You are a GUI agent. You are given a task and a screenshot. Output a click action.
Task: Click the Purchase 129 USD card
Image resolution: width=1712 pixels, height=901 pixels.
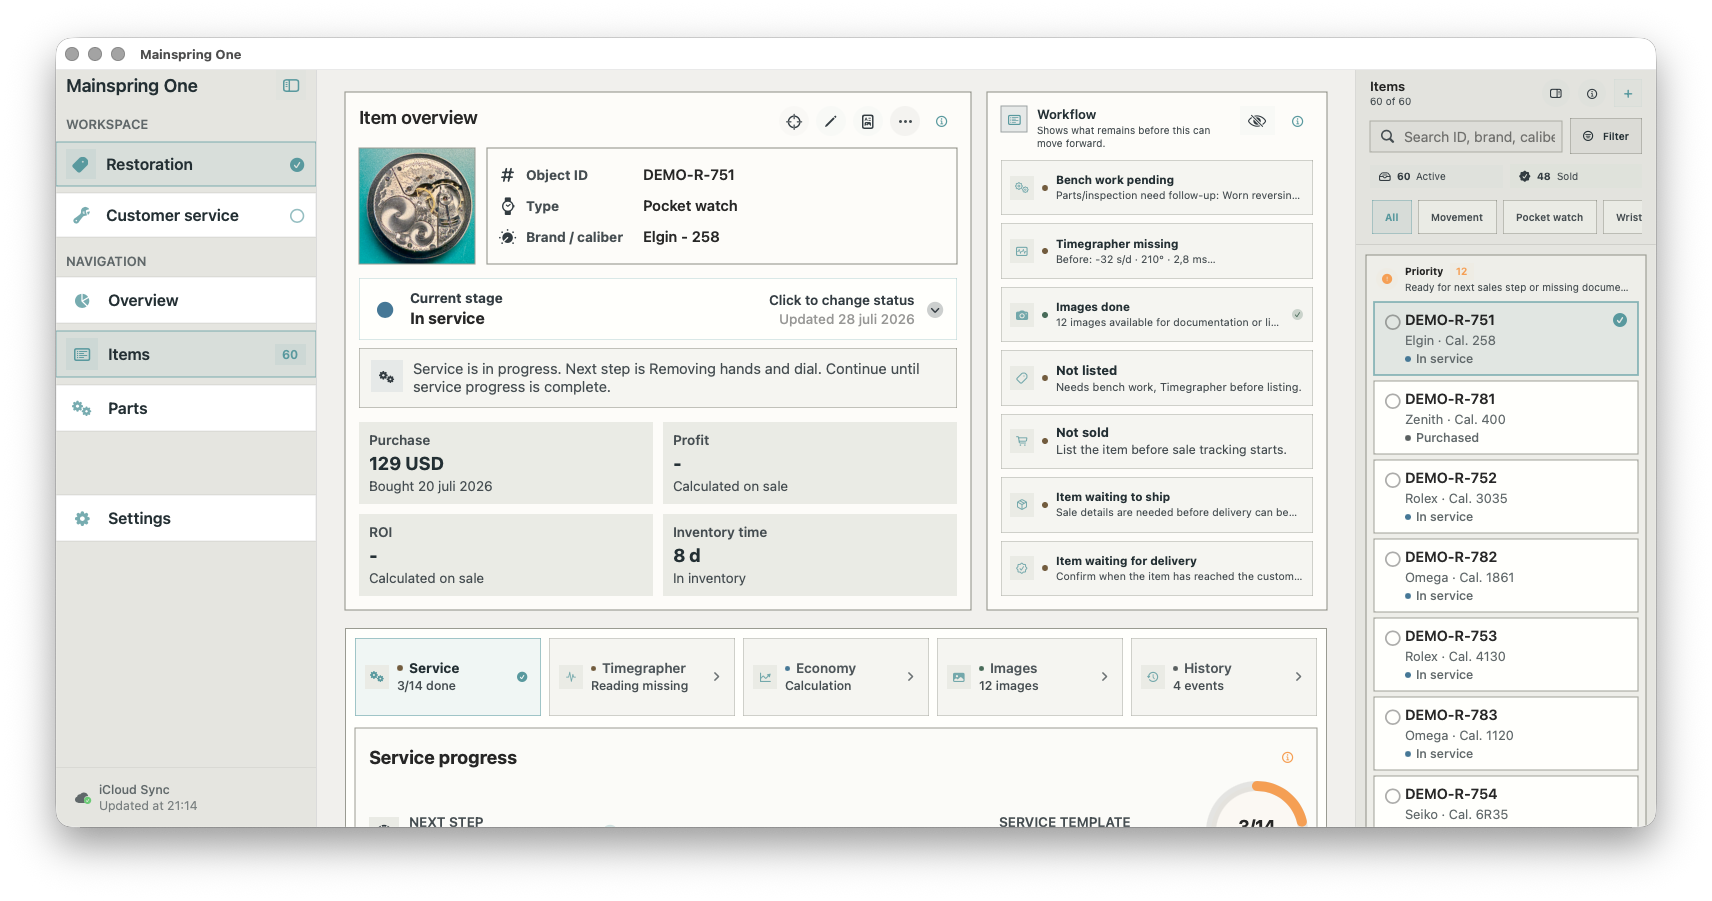point(506,463)
